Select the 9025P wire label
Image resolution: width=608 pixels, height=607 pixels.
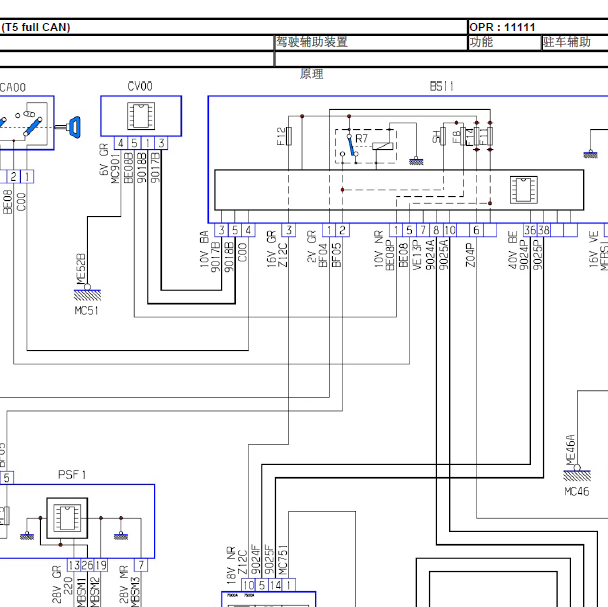point(537,255)
